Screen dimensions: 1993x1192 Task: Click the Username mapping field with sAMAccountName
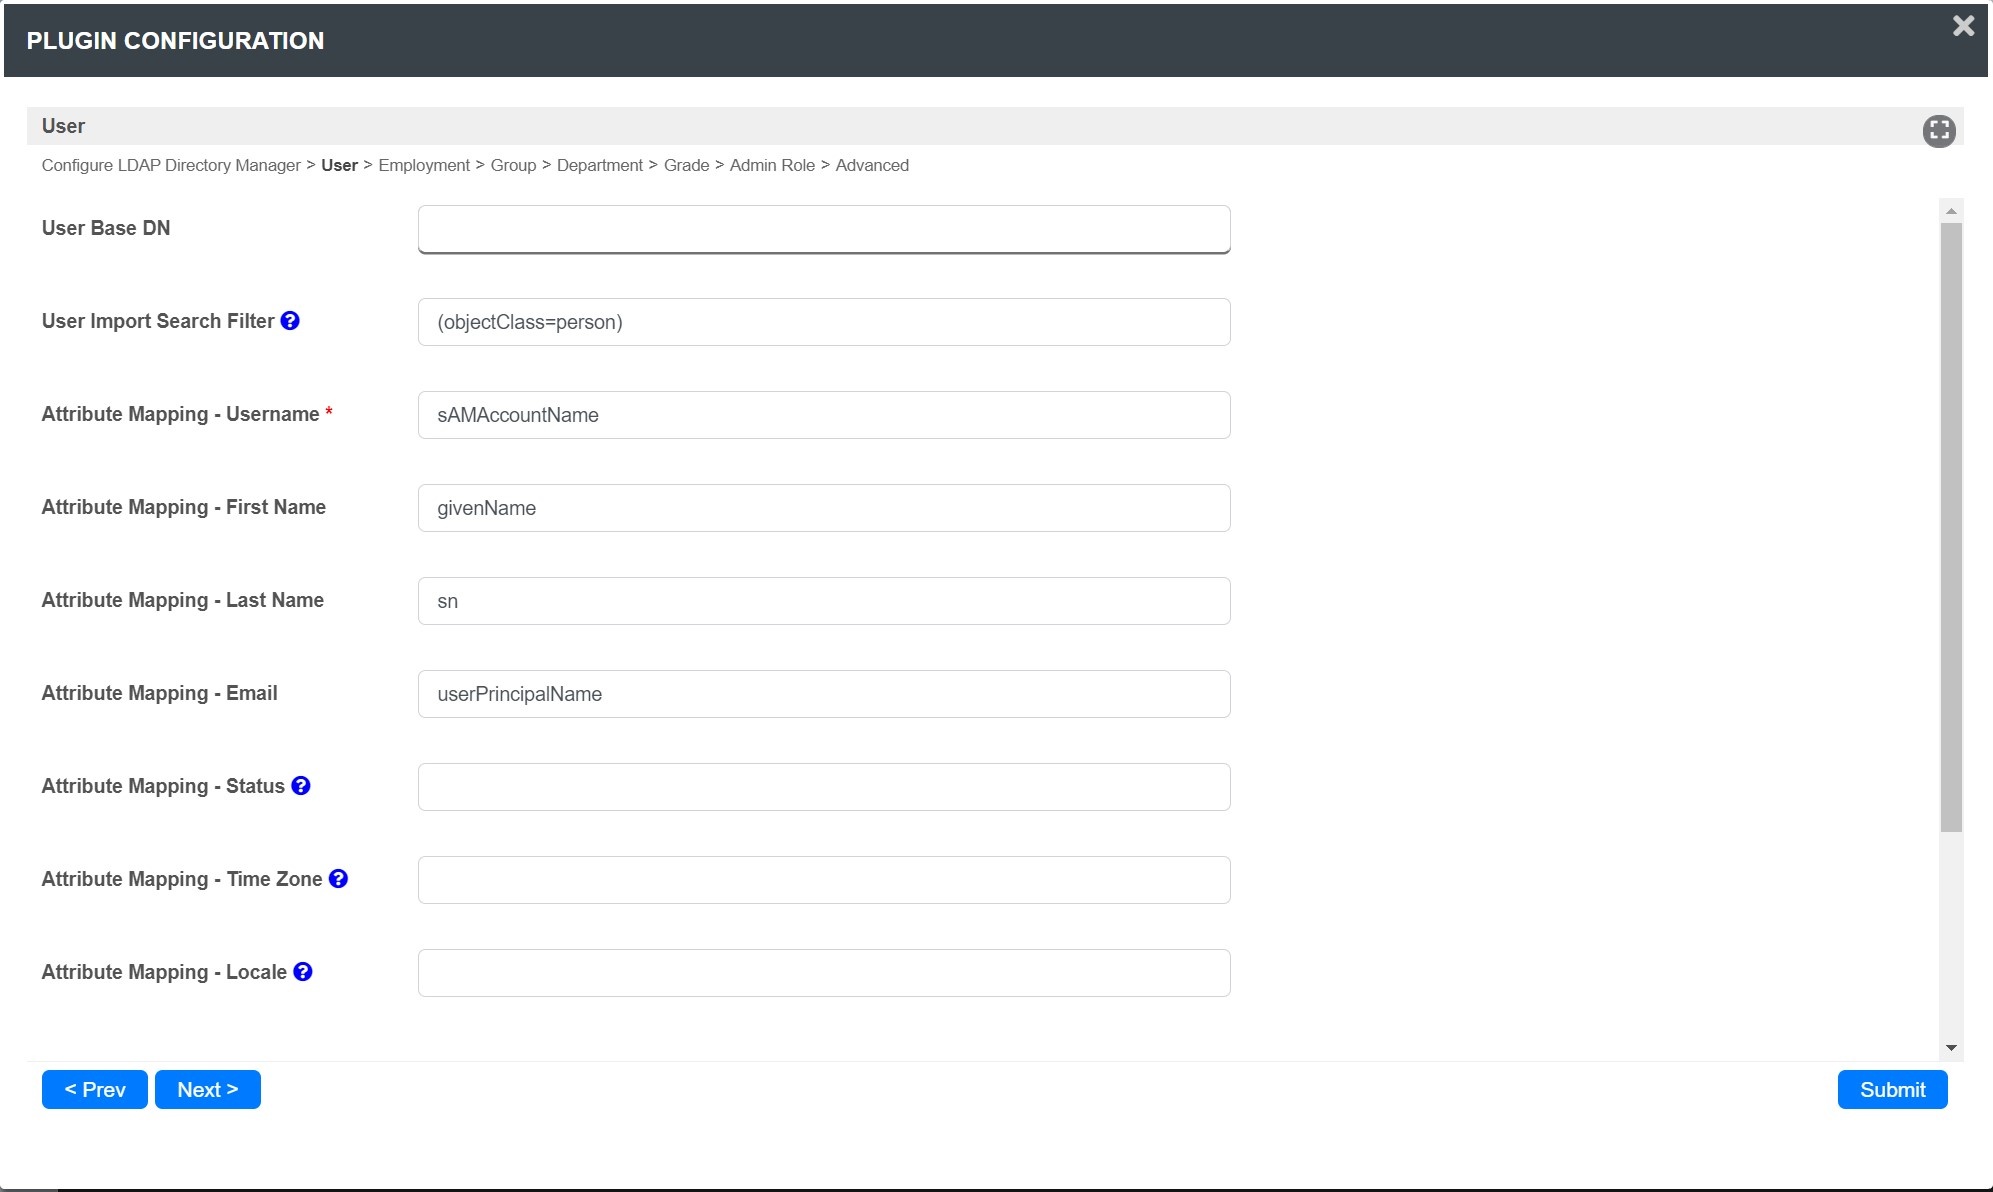[x=823, y=415]
